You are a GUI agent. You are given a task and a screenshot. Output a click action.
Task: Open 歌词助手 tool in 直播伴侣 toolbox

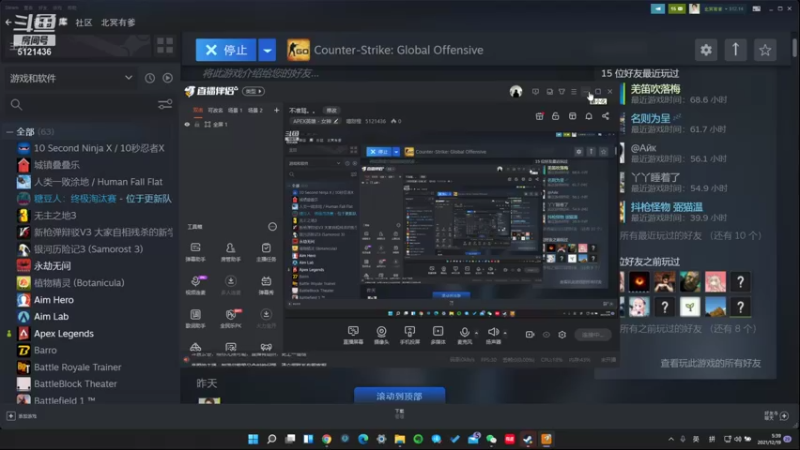(195, 318)
